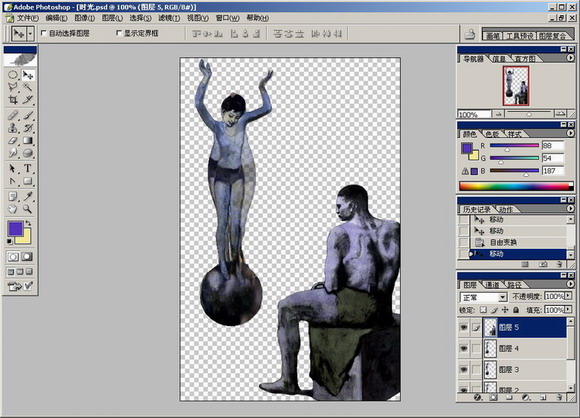Select the Clone Stamp tool
Image resolution: width=580 pixels, height=418 pixels.
[13, 128]
